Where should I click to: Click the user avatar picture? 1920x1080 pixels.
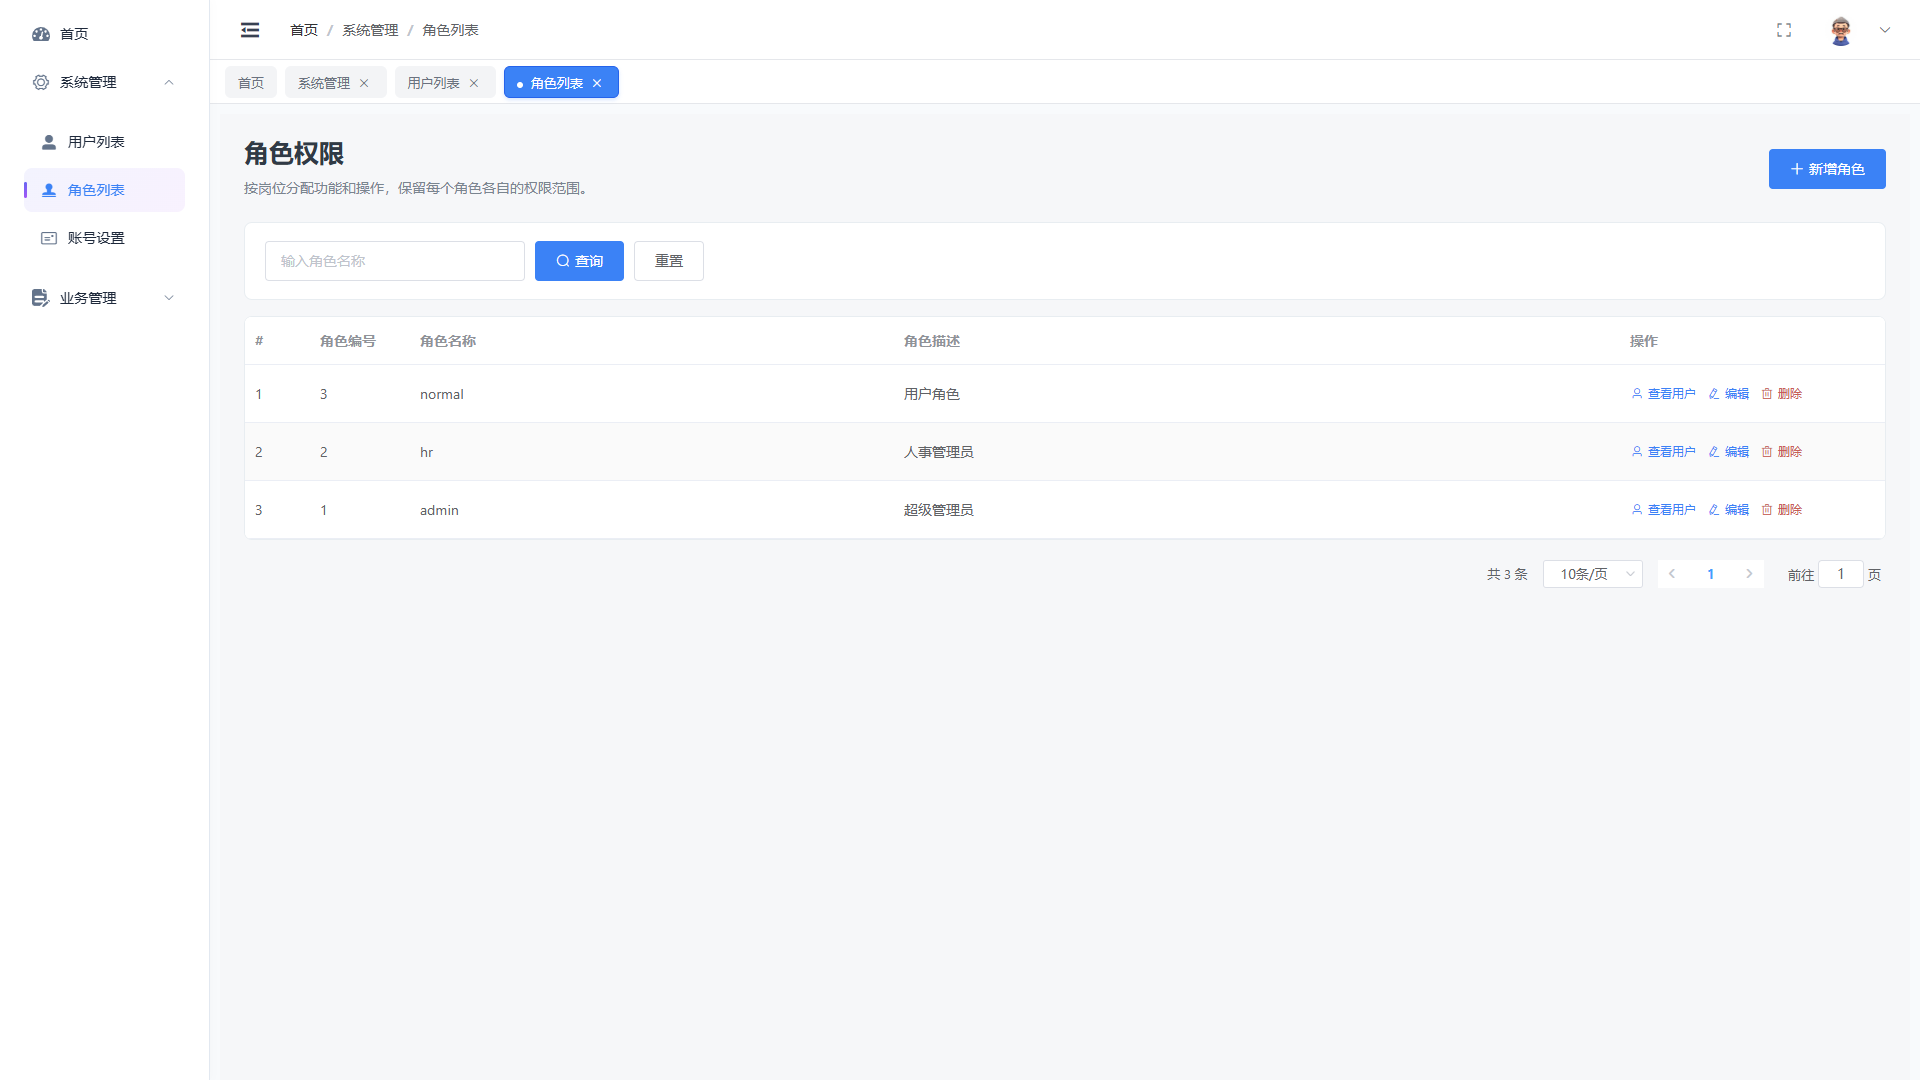[x=1841, y=30]
